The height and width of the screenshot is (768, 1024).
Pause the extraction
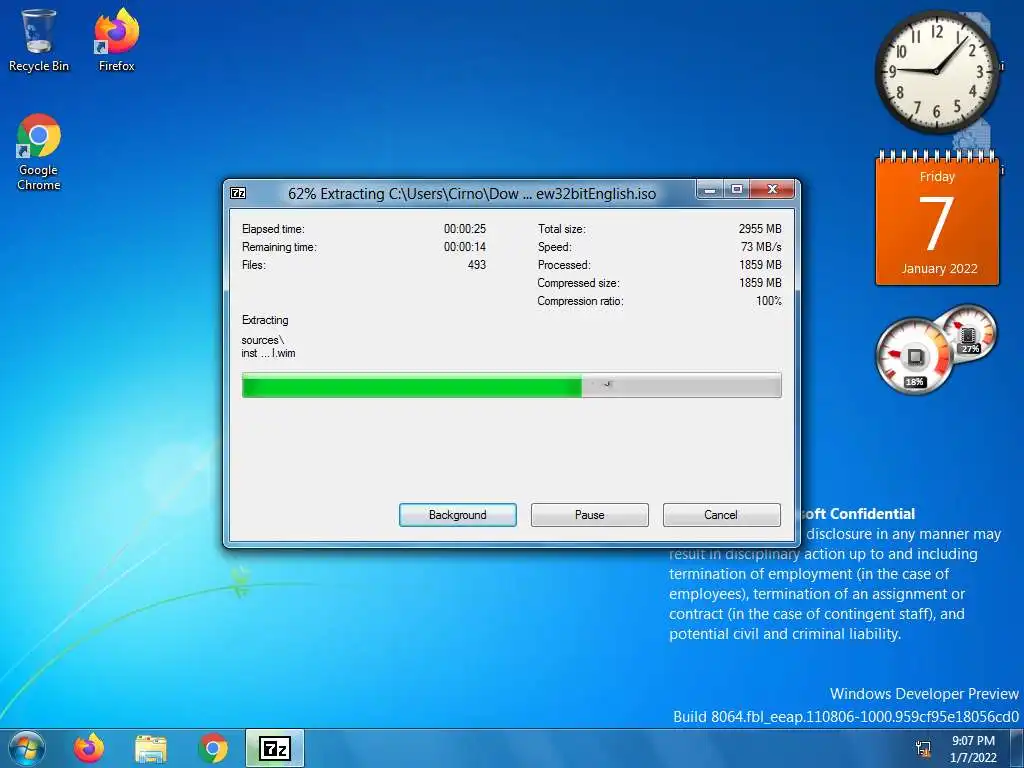click(x=590, y=515)
